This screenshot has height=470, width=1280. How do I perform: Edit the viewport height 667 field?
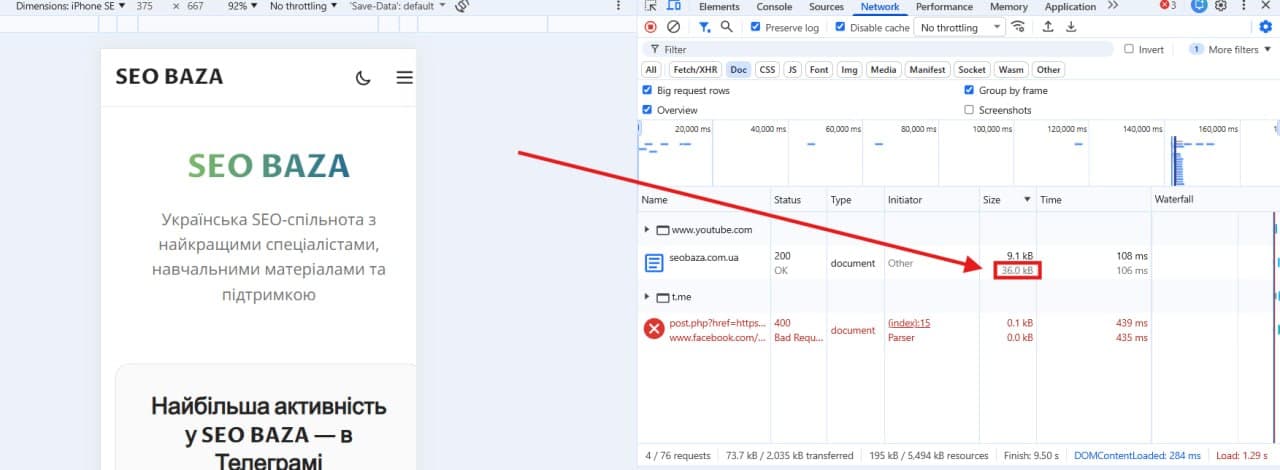click(x=195, y=6)
